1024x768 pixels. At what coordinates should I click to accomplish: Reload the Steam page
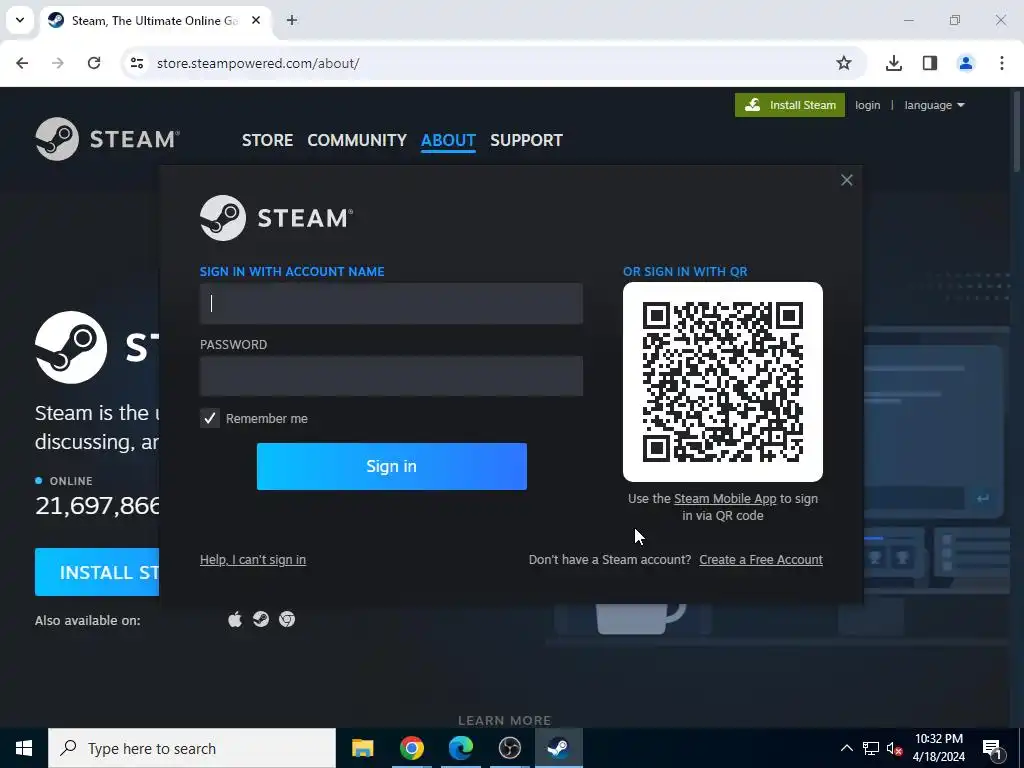tap(94, 63)
